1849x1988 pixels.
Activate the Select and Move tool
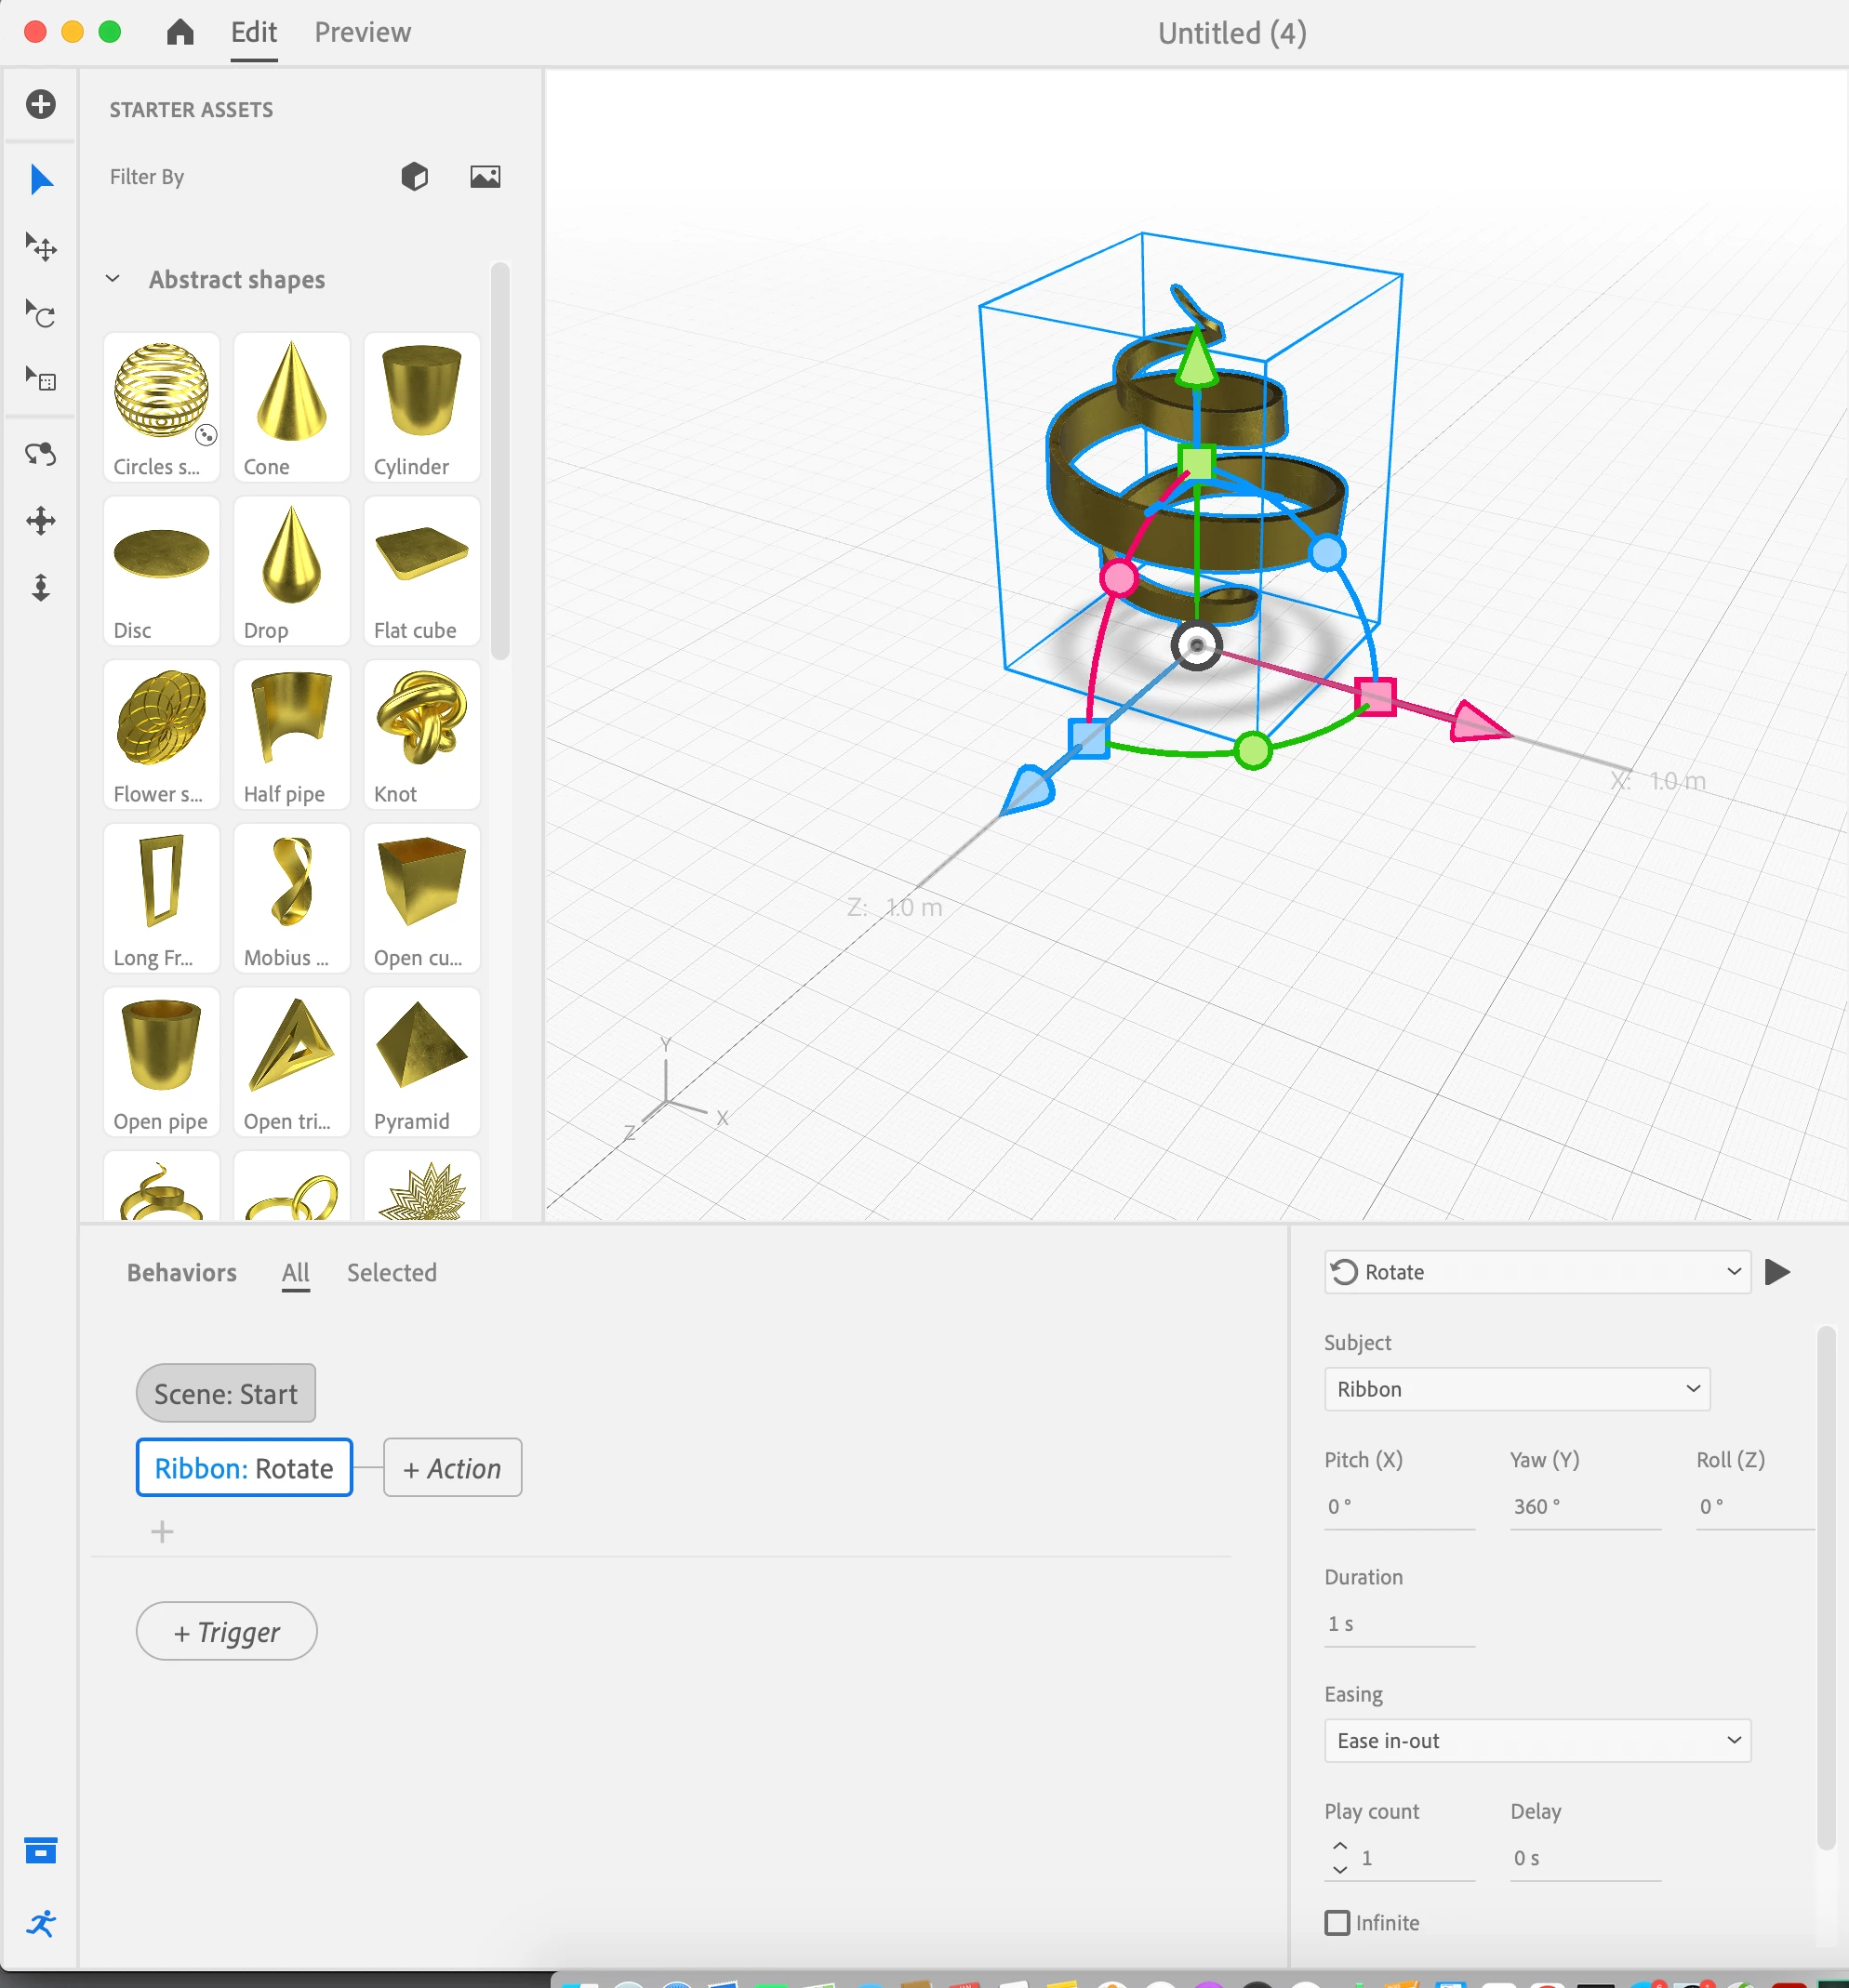click(41, 246)
